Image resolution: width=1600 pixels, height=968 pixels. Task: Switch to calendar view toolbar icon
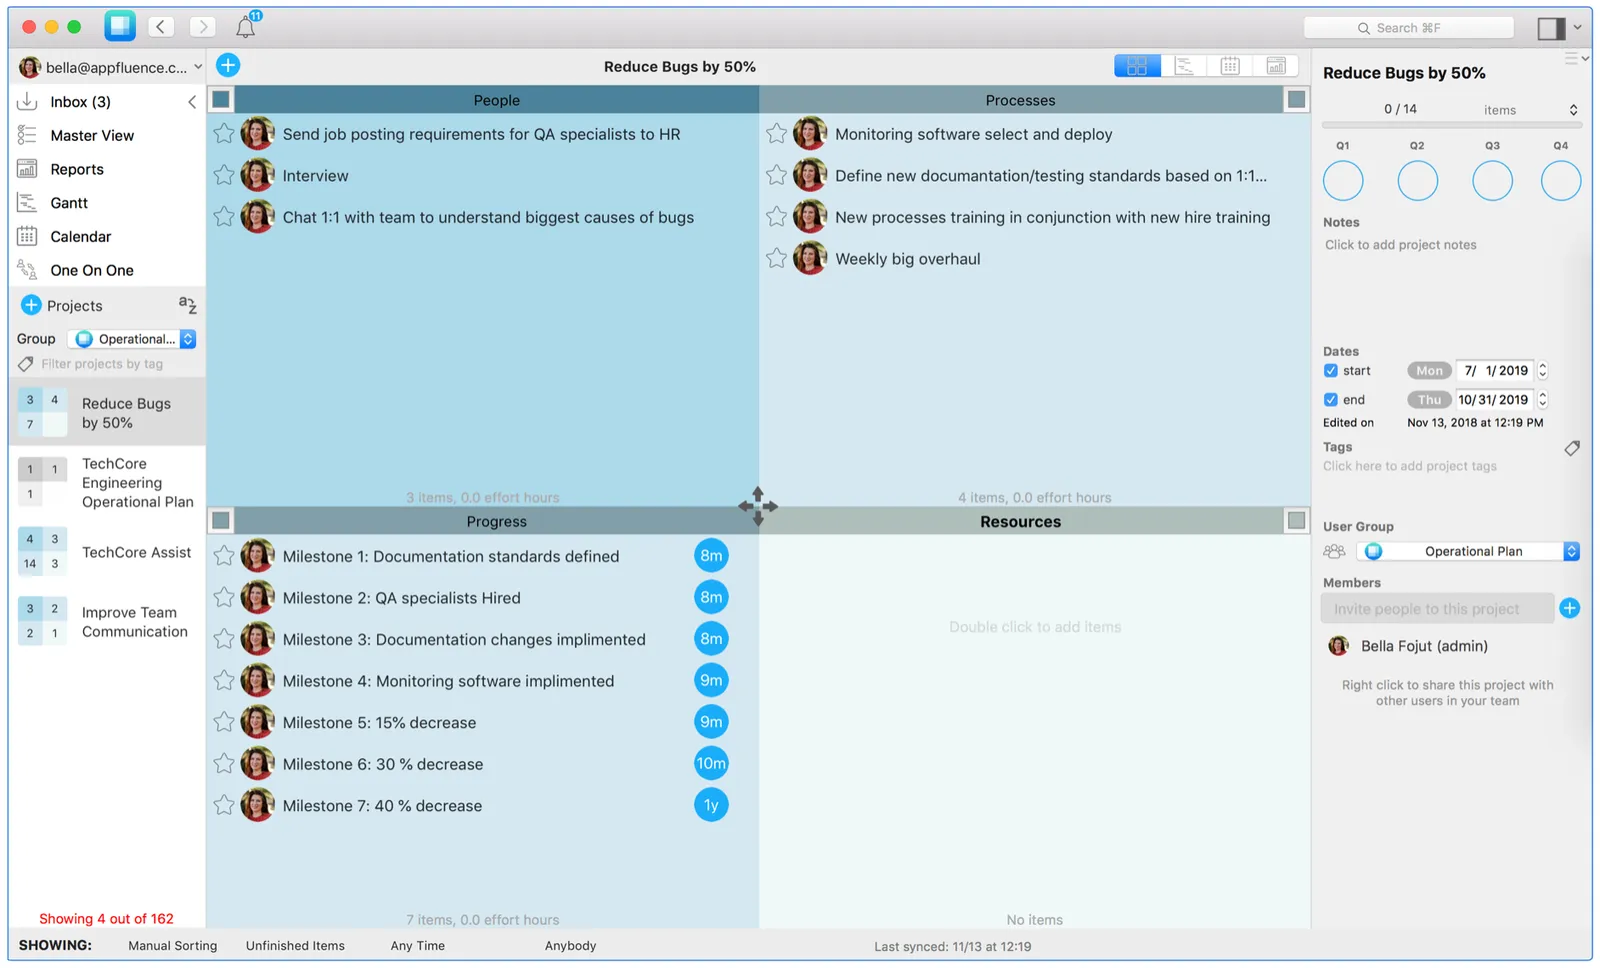(1230, 66)
